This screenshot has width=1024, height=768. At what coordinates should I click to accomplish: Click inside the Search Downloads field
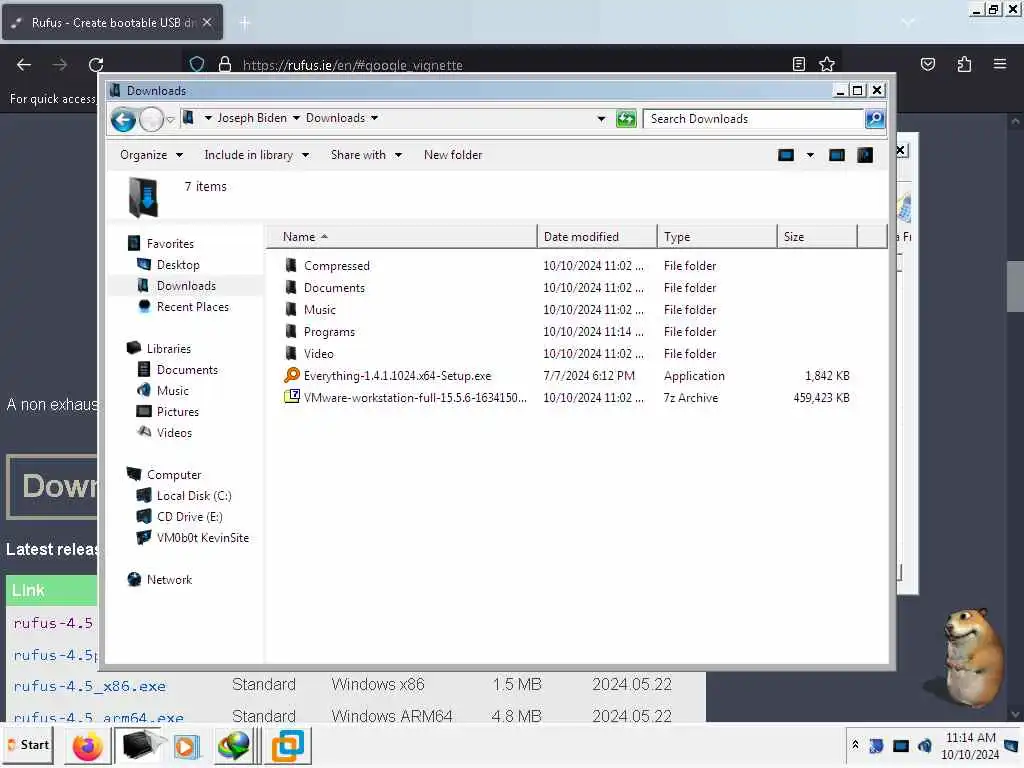[x=753, y=119]
